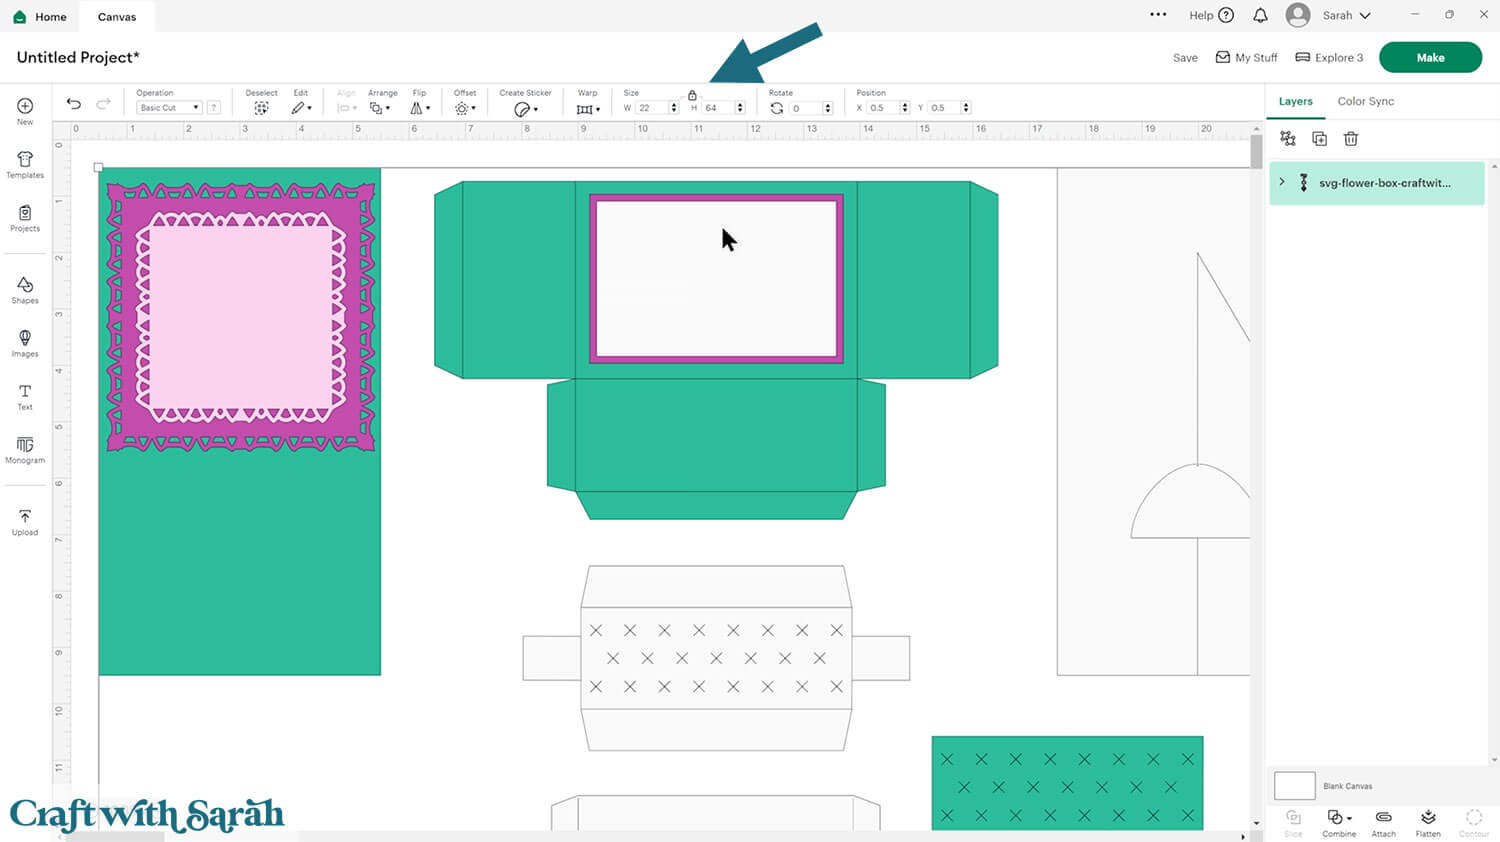Delete selected layer with trash icon
This screenshot has height=842, width=1500.
[1351, 139]
